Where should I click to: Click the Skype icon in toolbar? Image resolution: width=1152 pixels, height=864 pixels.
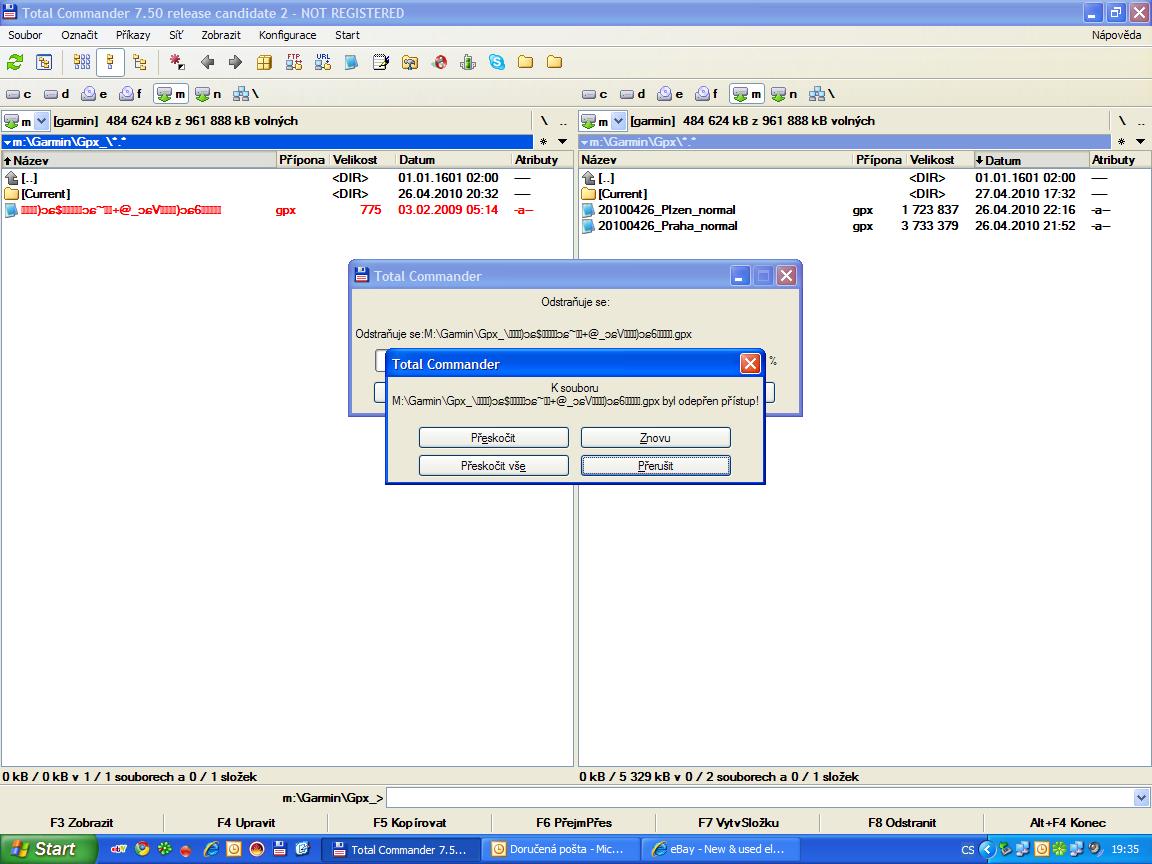(x=497, y=62)
